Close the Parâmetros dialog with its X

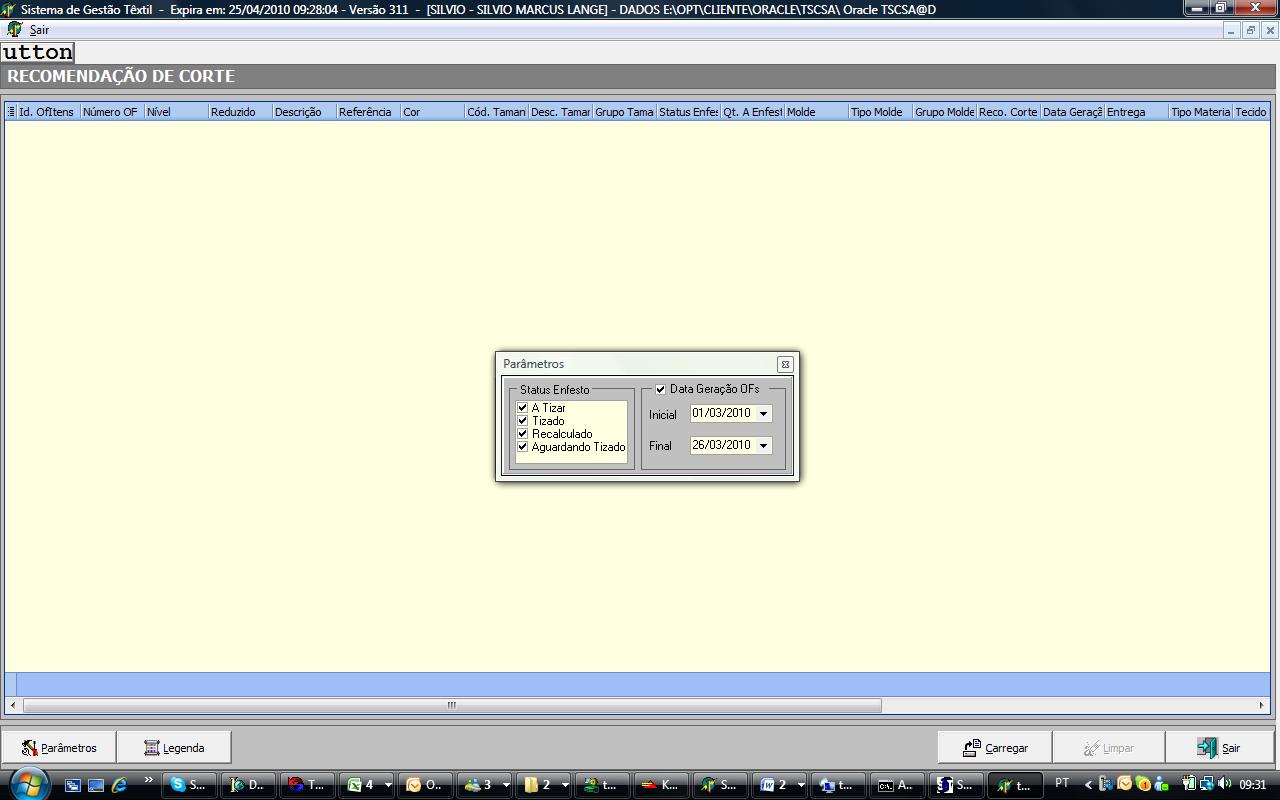tap(785, 365)
